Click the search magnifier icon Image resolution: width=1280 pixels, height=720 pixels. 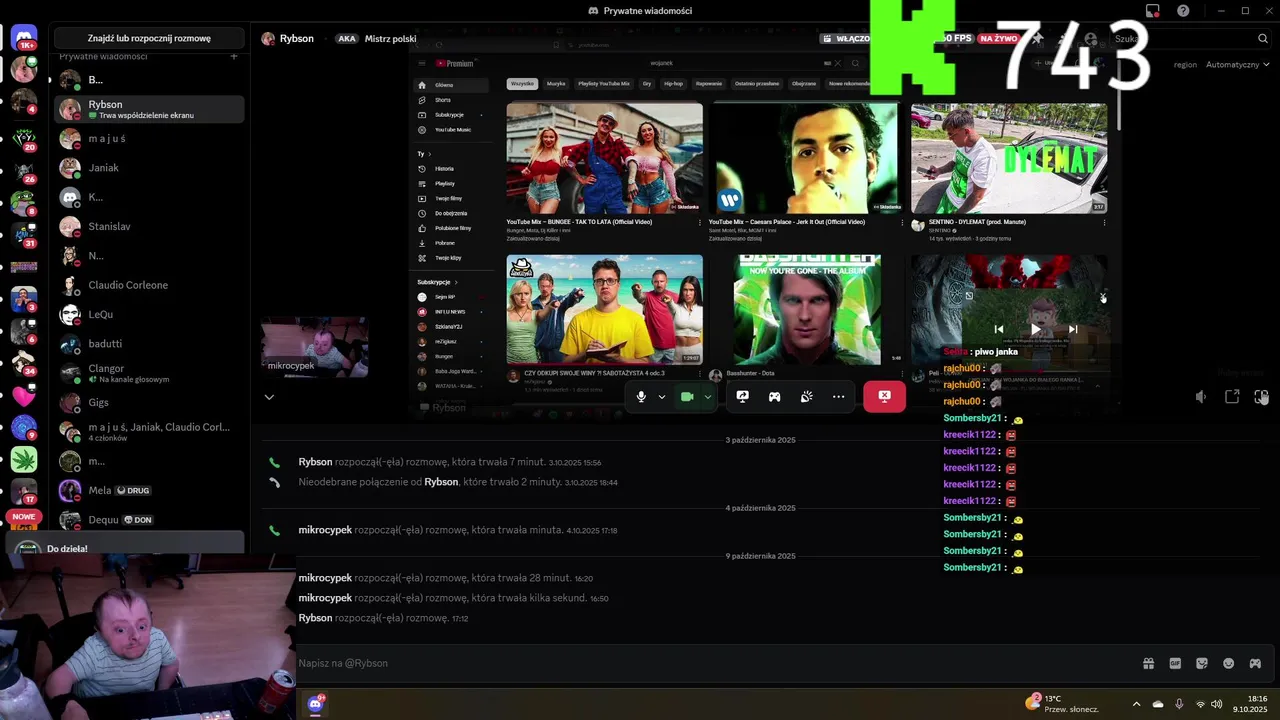1263,38
